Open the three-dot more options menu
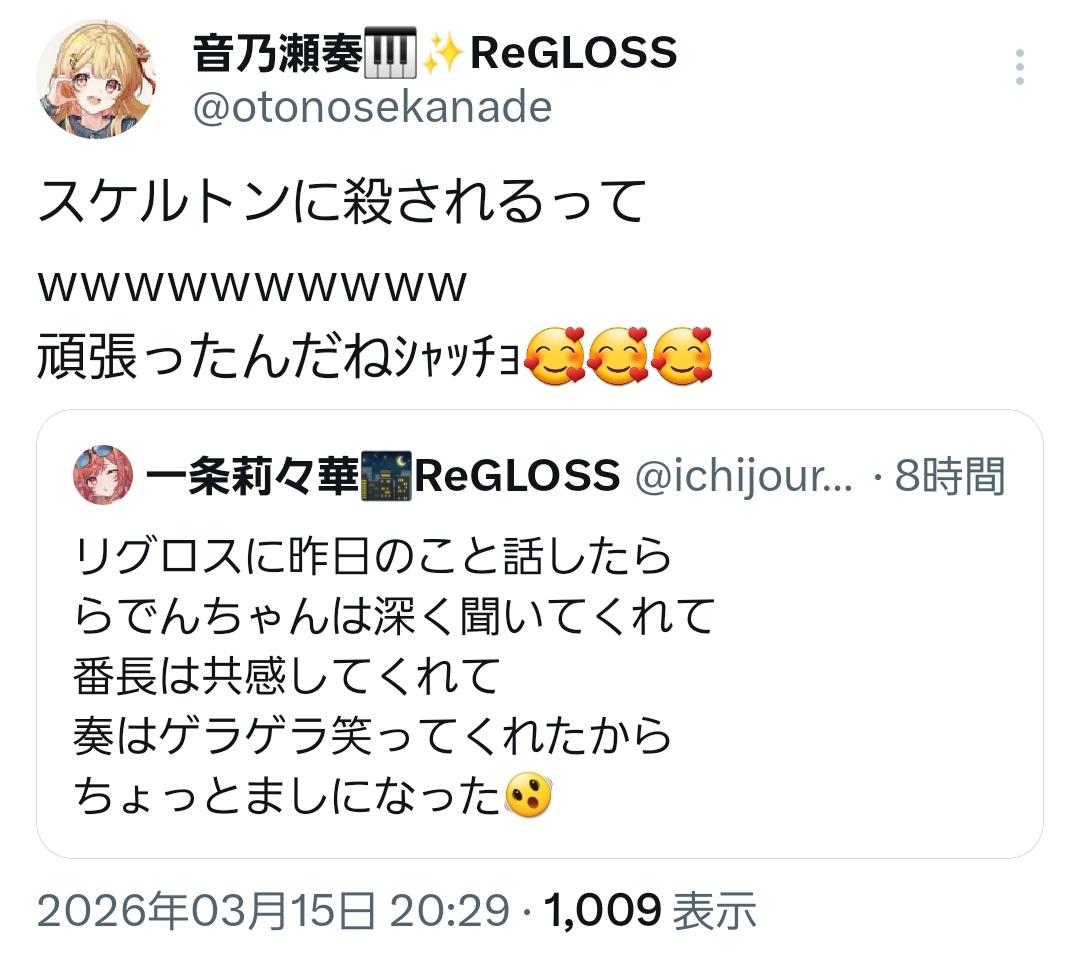Viewport: 1080px width, 962px height. [x=1019, y=67]
